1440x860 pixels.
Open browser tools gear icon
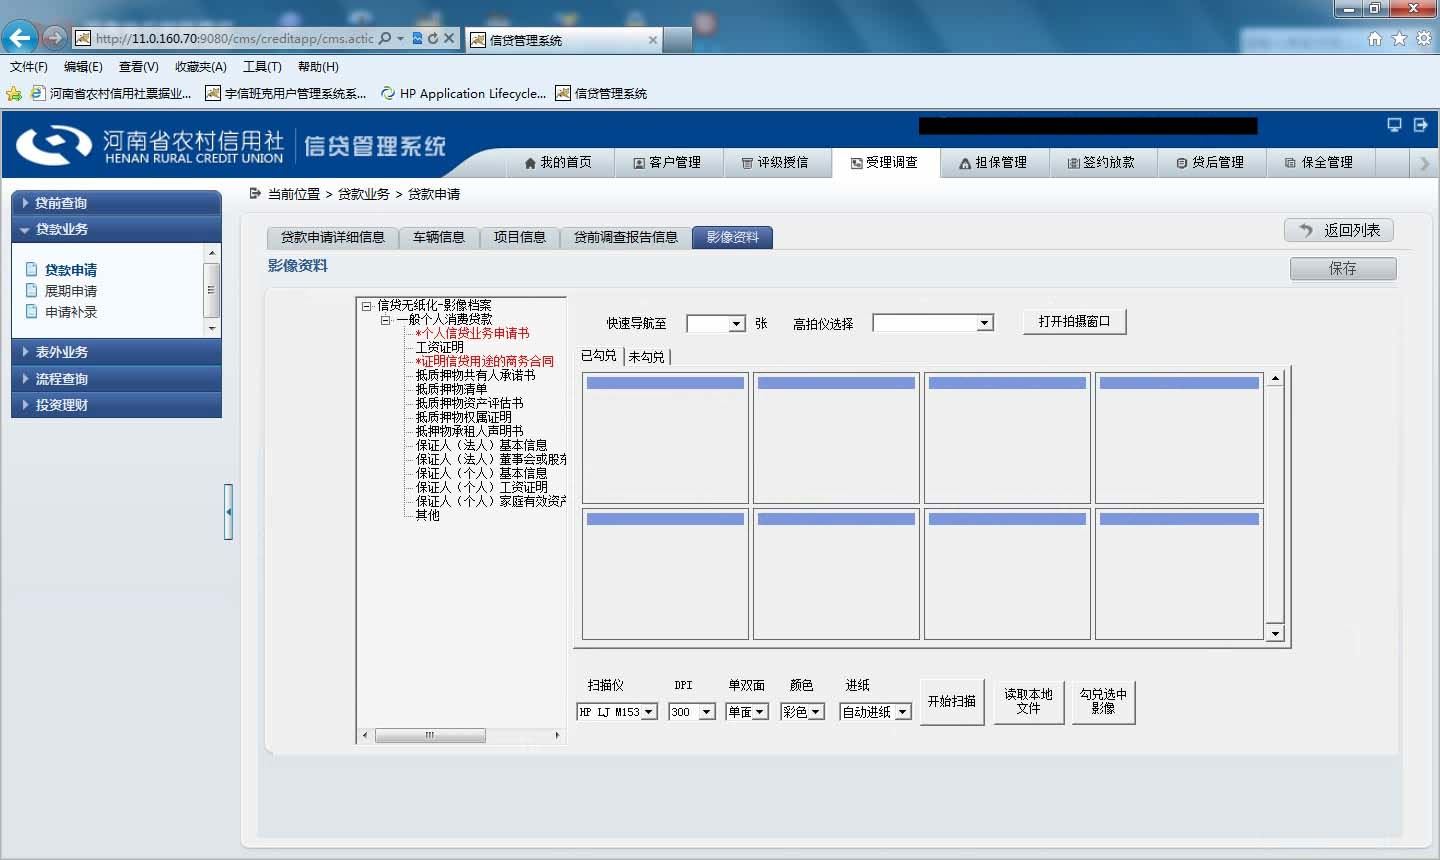click(x=1423, y=38)
